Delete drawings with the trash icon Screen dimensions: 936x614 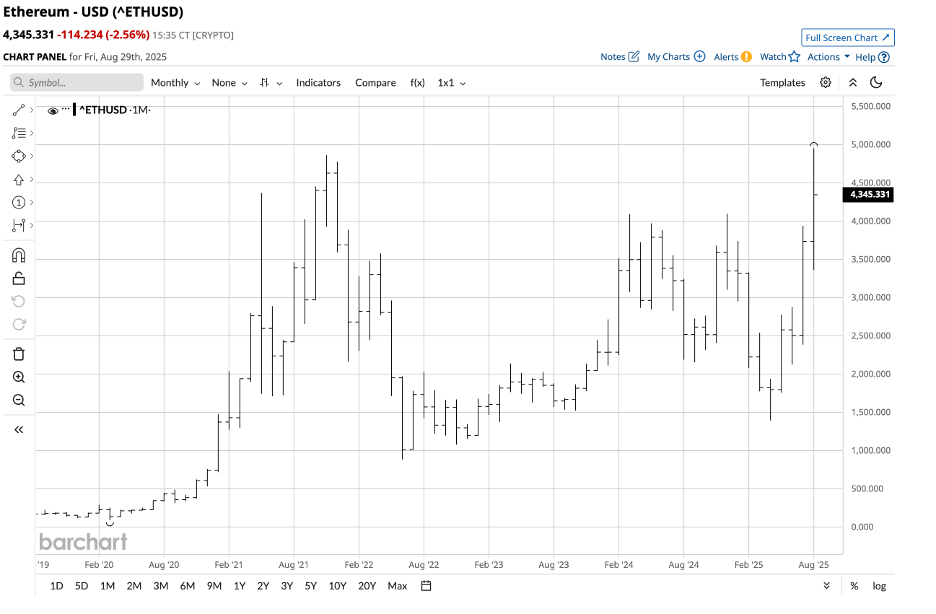(x=19, y=354)
